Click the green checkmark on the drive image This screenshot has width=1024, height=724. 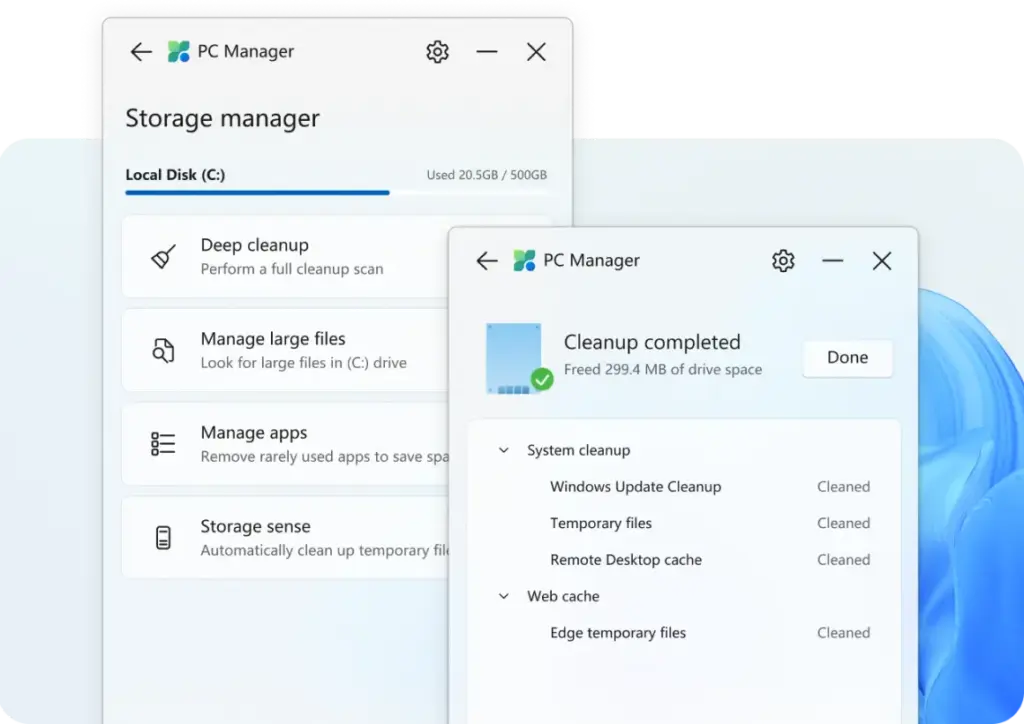click(544, 380)
